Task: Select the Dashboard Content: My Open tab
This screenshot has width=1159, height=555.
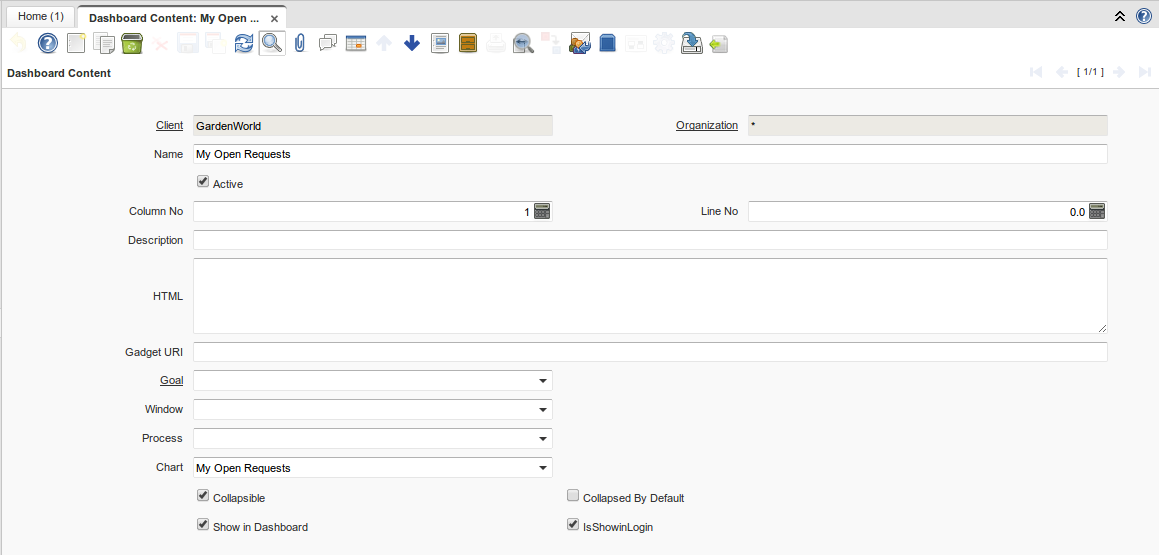Action: tap(174, 17)
